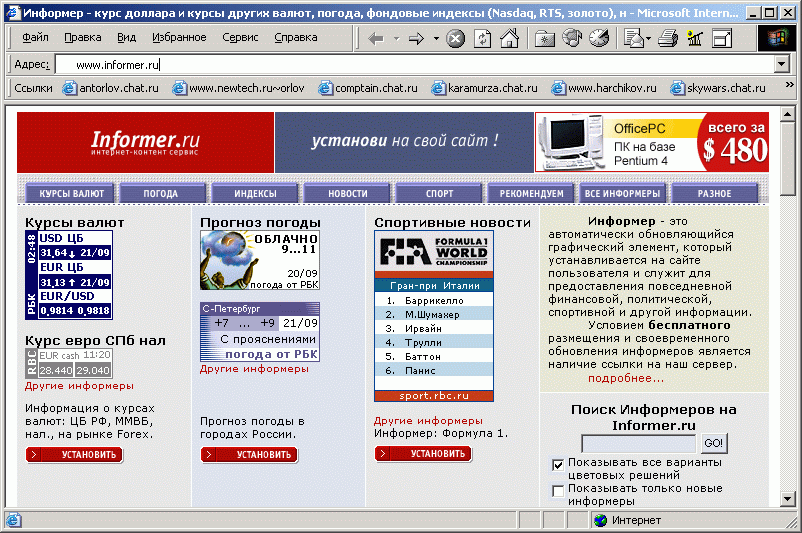802x533 pixels.
Task: Click the IE icon in title bar
Action: tap(13, 13)
